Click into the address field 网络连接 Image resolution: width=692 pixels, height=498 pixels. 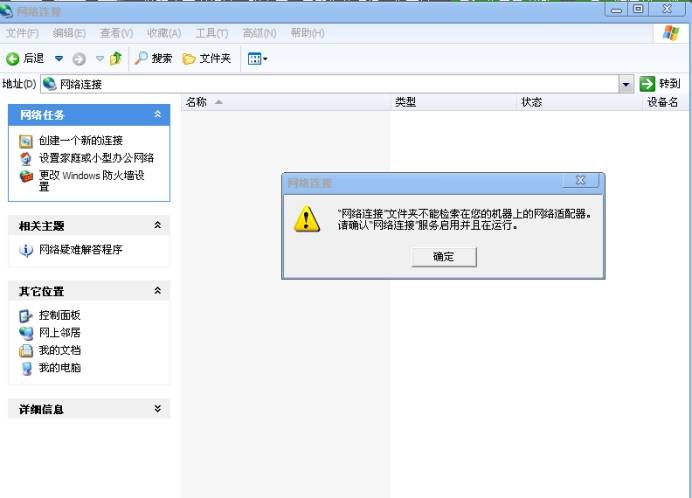click(x=329, y=84)
